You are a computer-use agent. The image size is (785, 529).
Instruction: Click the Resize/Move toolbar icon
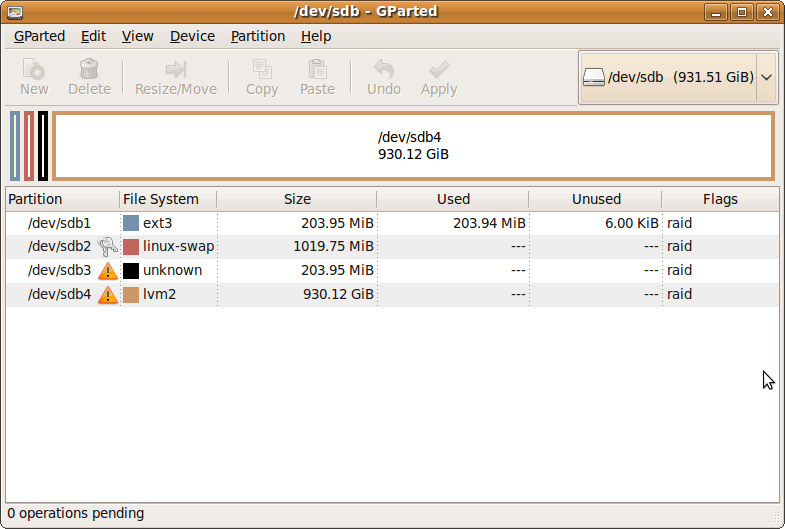[176, 70]
